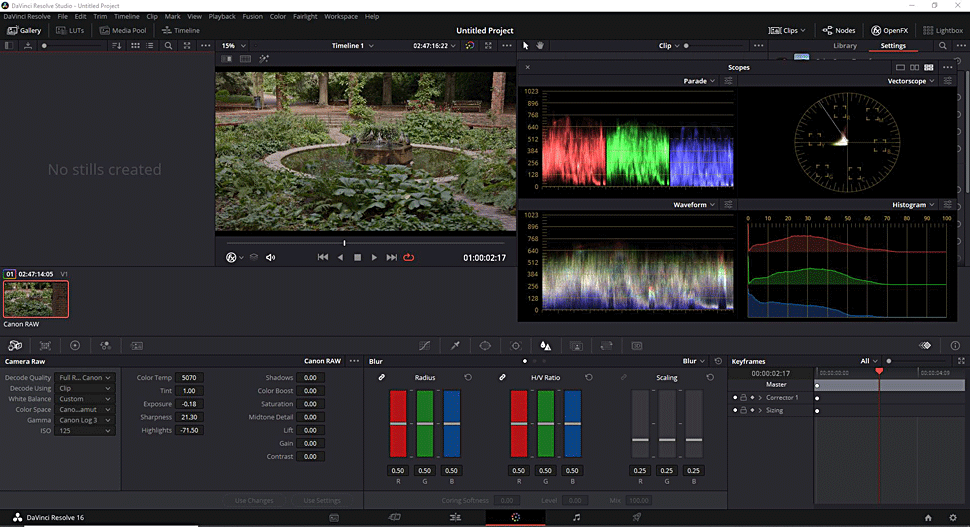Image resolution: width=970 pixels, height=527 pixels.
Task: Change Parade scope type dropdown
Action: tap(699, 81)
